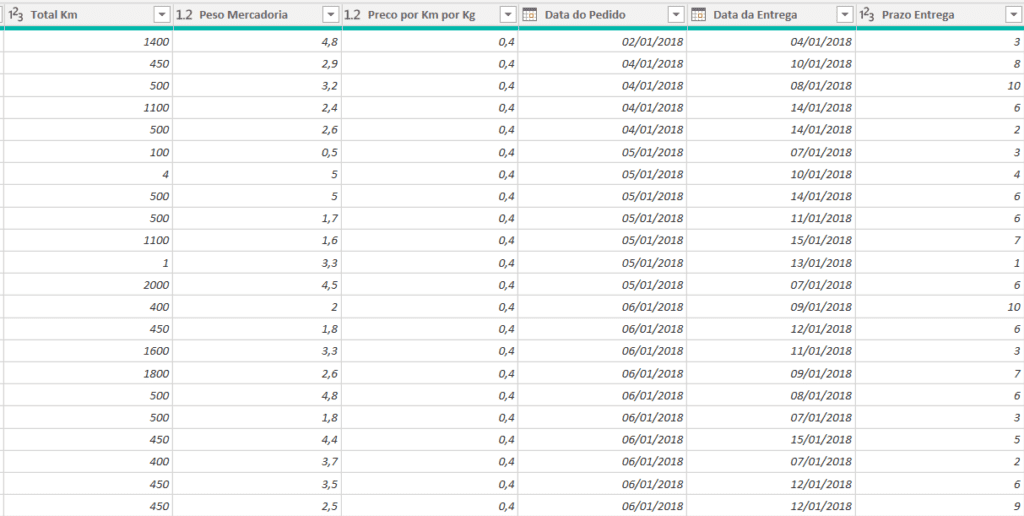Select the Total Km column header

point(88,15)
